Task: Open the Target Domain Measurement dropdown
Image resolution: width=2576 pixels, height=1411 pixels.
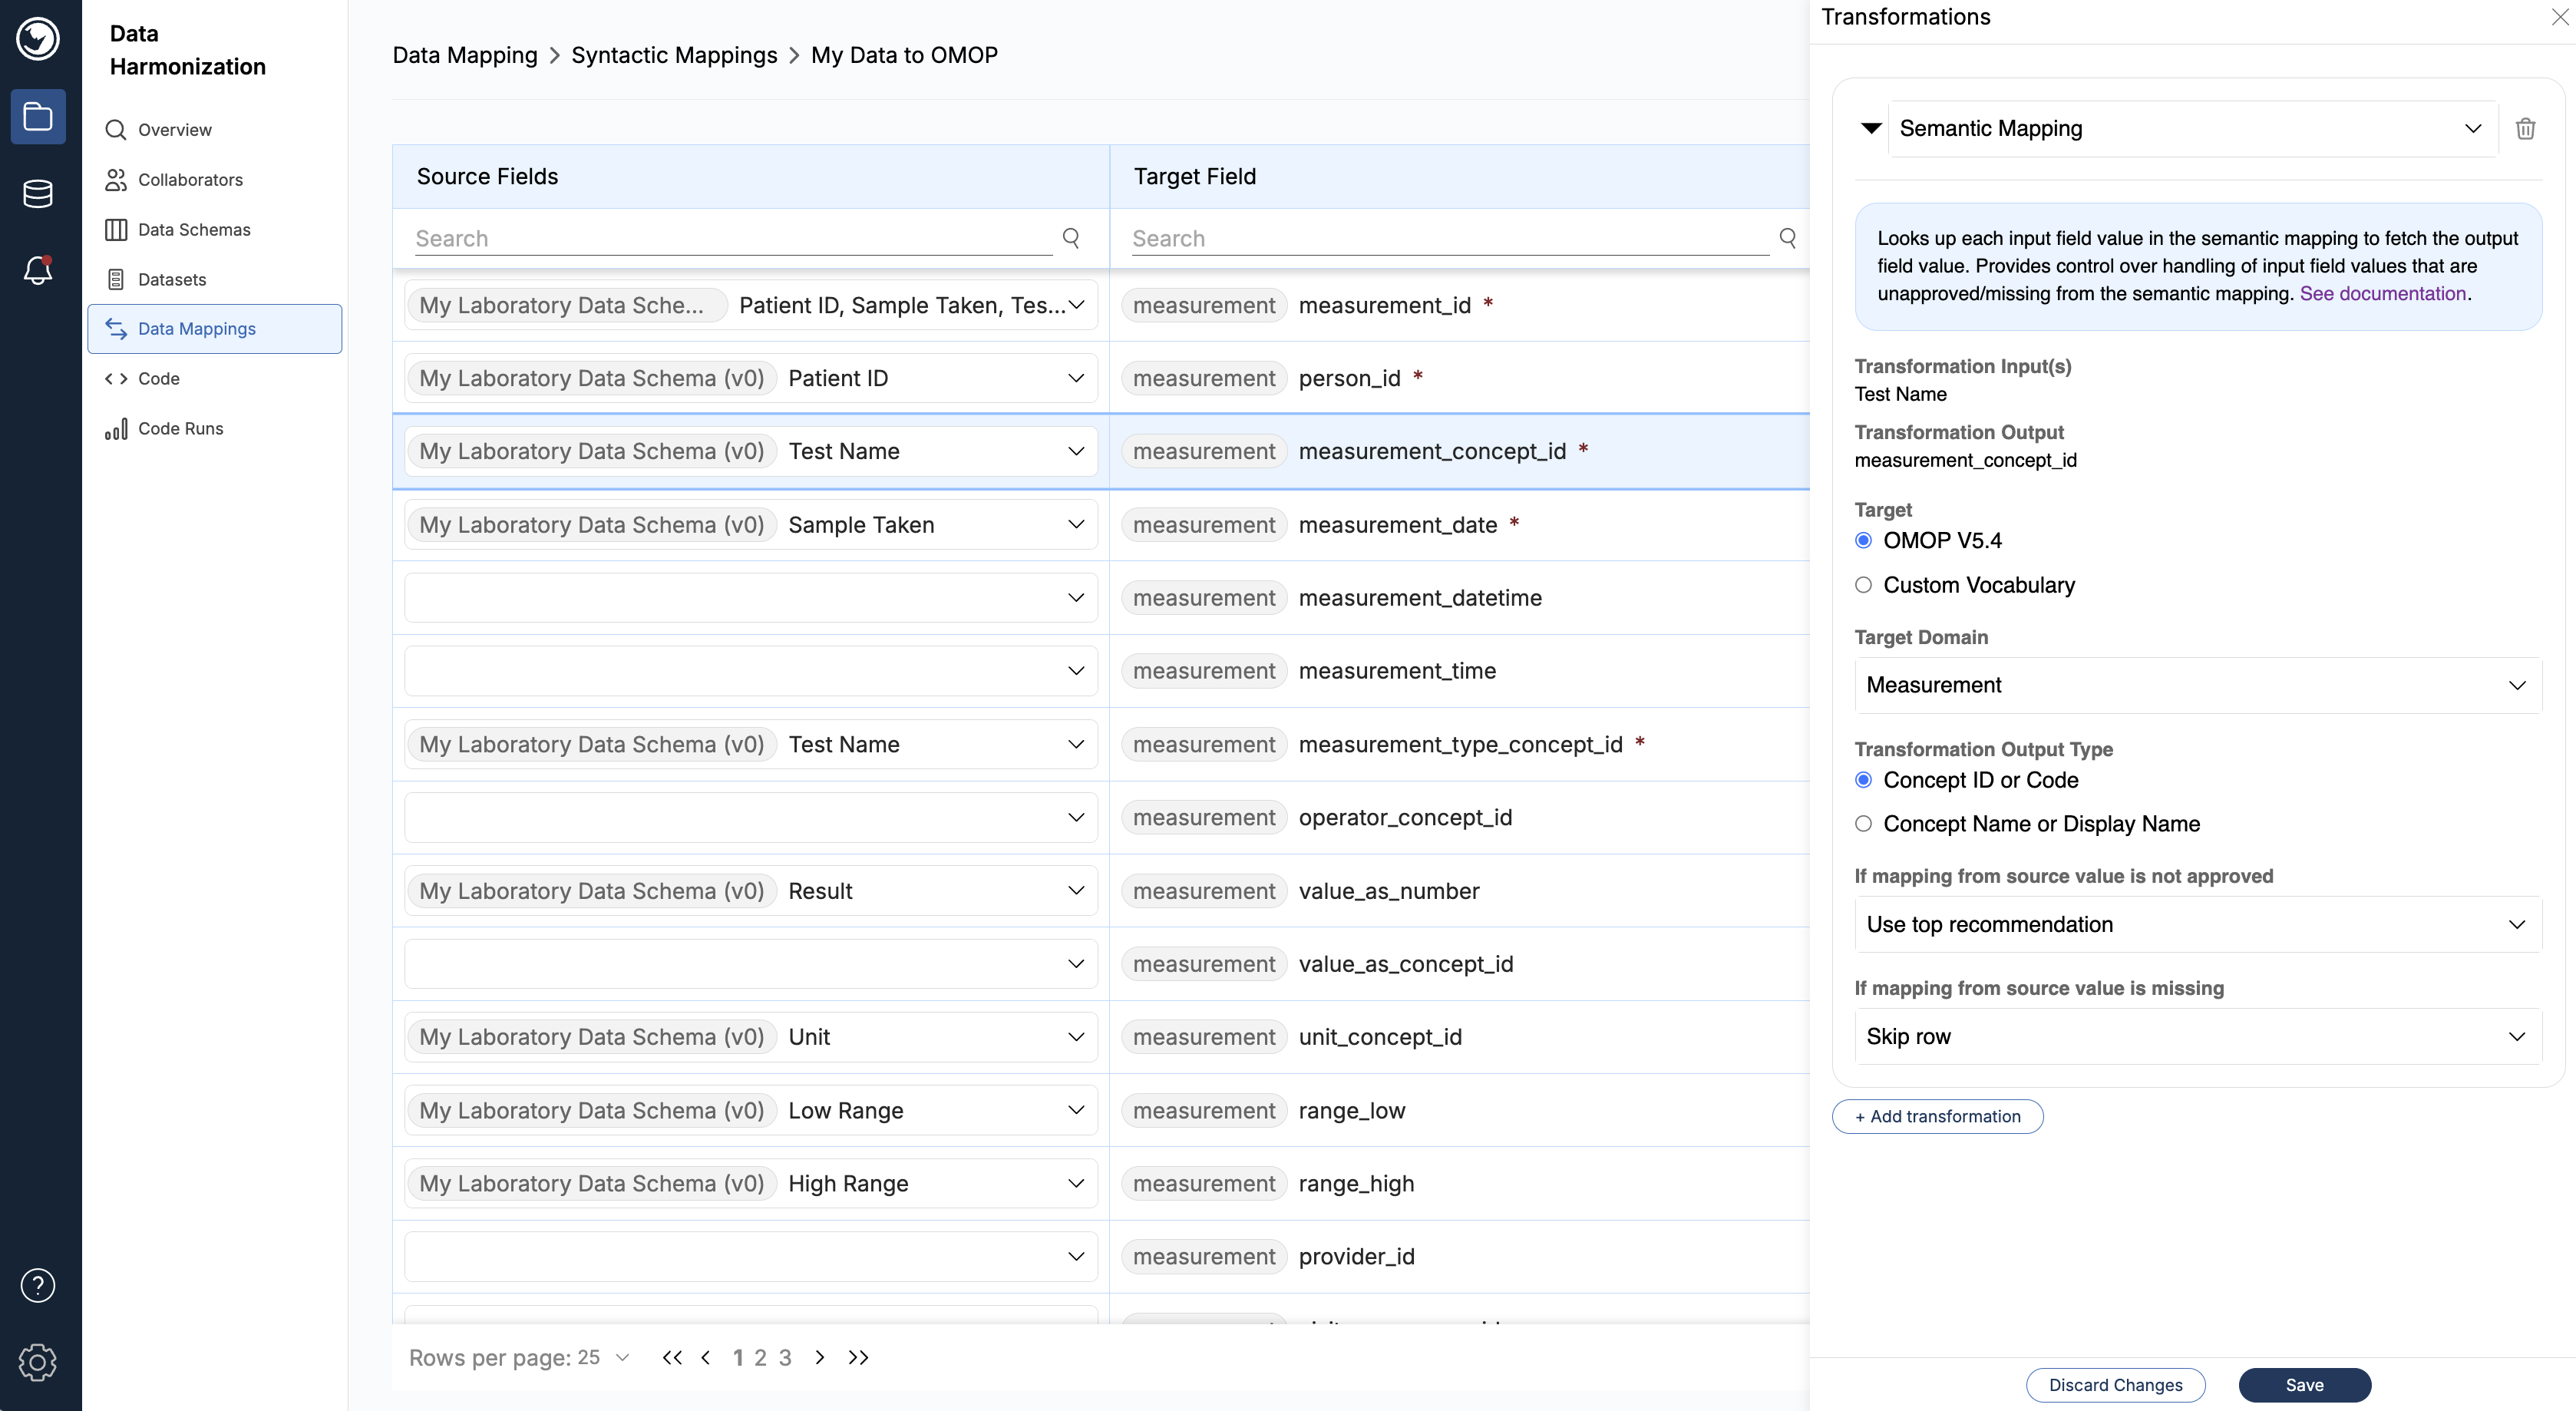Action: point(2197,685)
